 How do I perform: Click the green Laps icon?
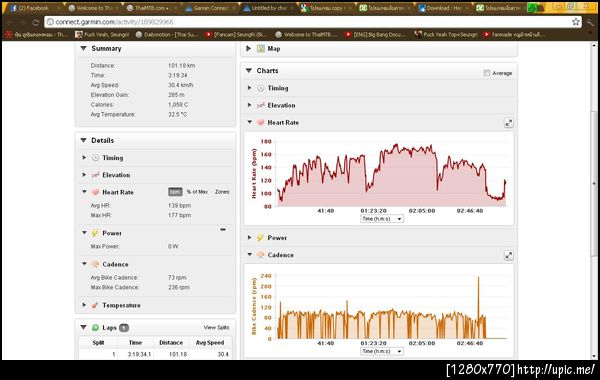[x=95, y=328]
